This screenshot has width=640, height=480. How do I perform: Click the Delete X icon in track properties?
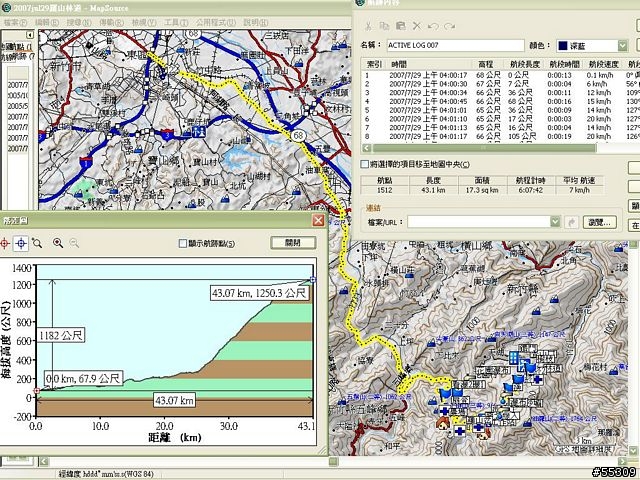(x=417, y=26)
